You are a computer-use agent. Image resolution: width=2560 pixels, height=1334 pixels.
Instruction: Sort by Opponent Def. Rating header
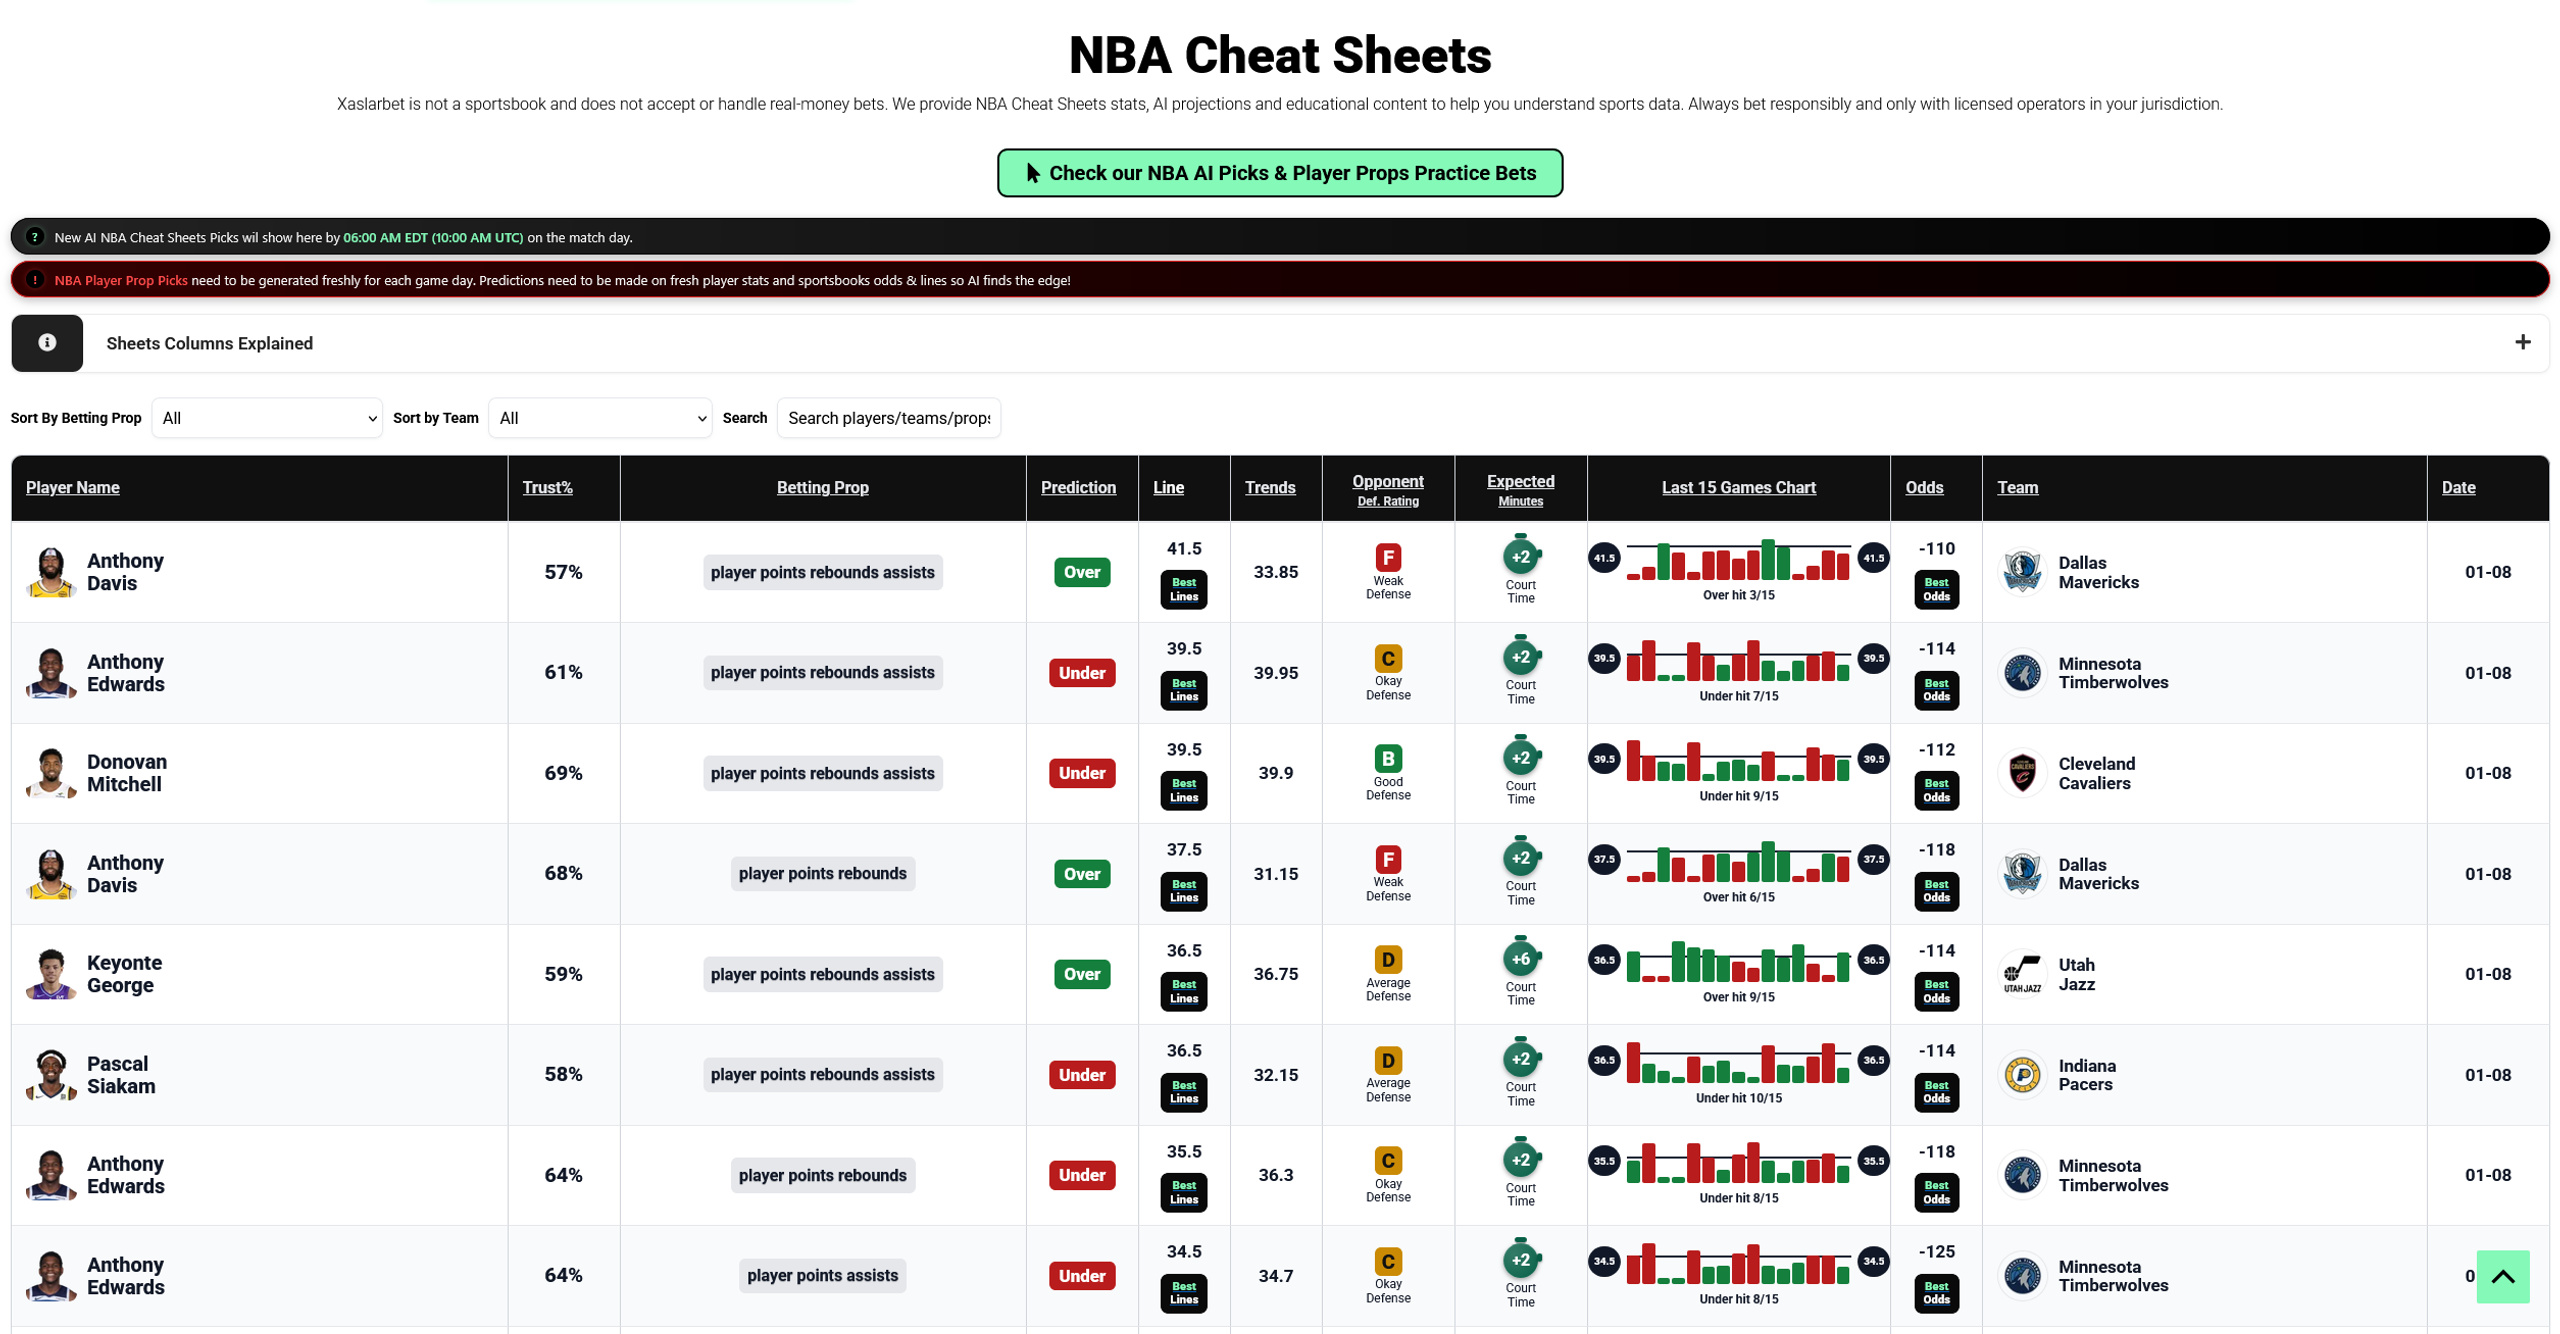click(x=1387, y=488)
